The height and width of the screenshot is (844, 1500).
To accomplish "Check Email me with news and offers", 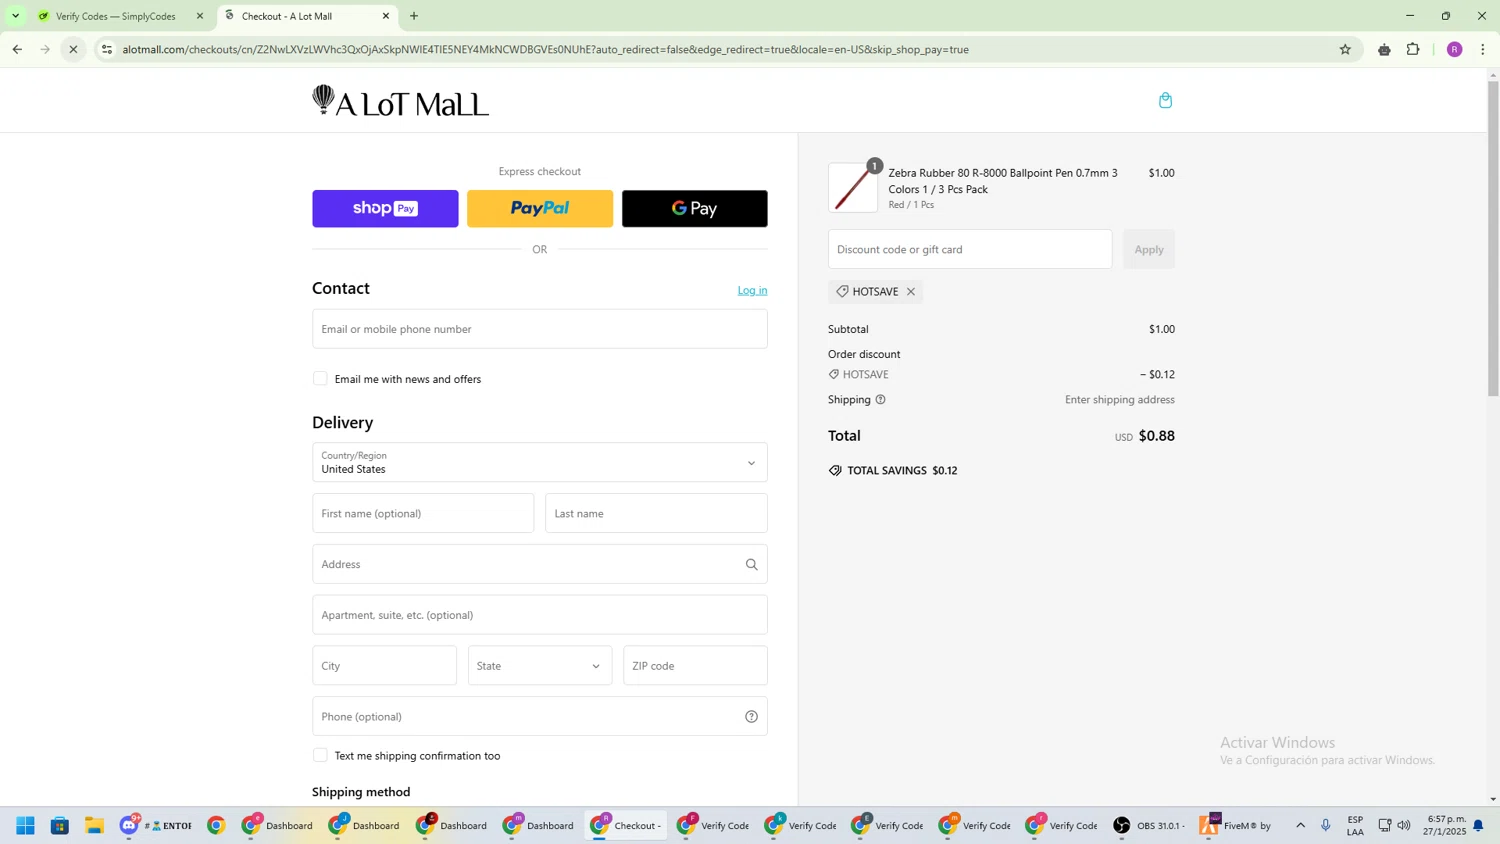I will (x=320, y=379).
